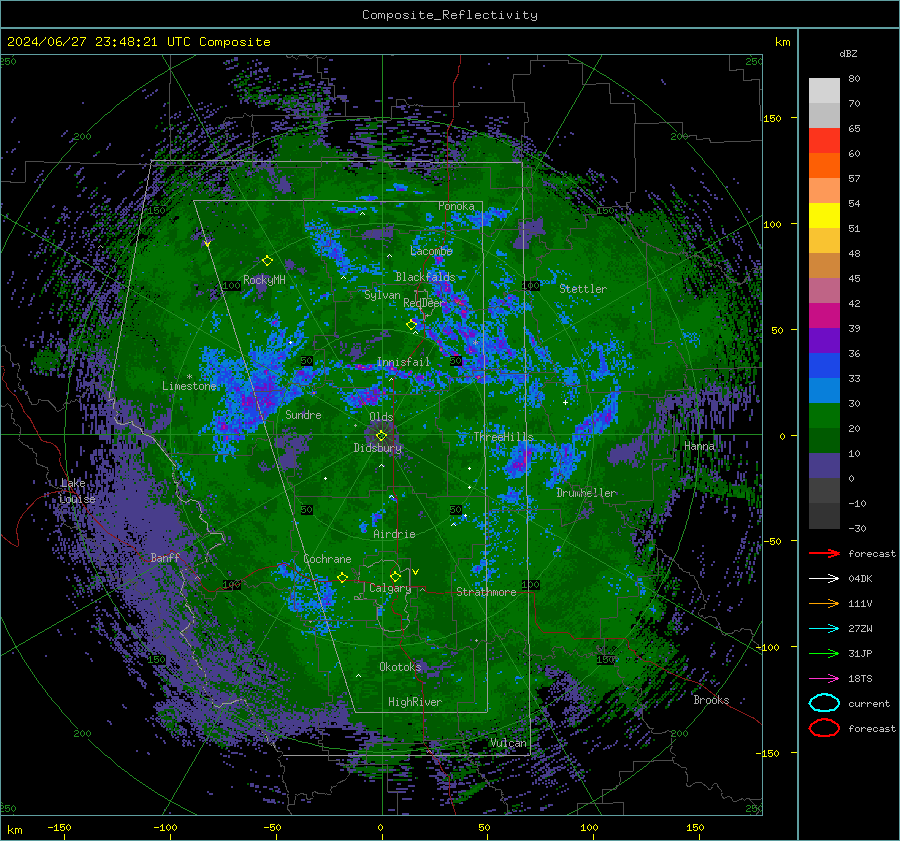Click the Didsbury city label
900x841 pixels.
[377, 448]
